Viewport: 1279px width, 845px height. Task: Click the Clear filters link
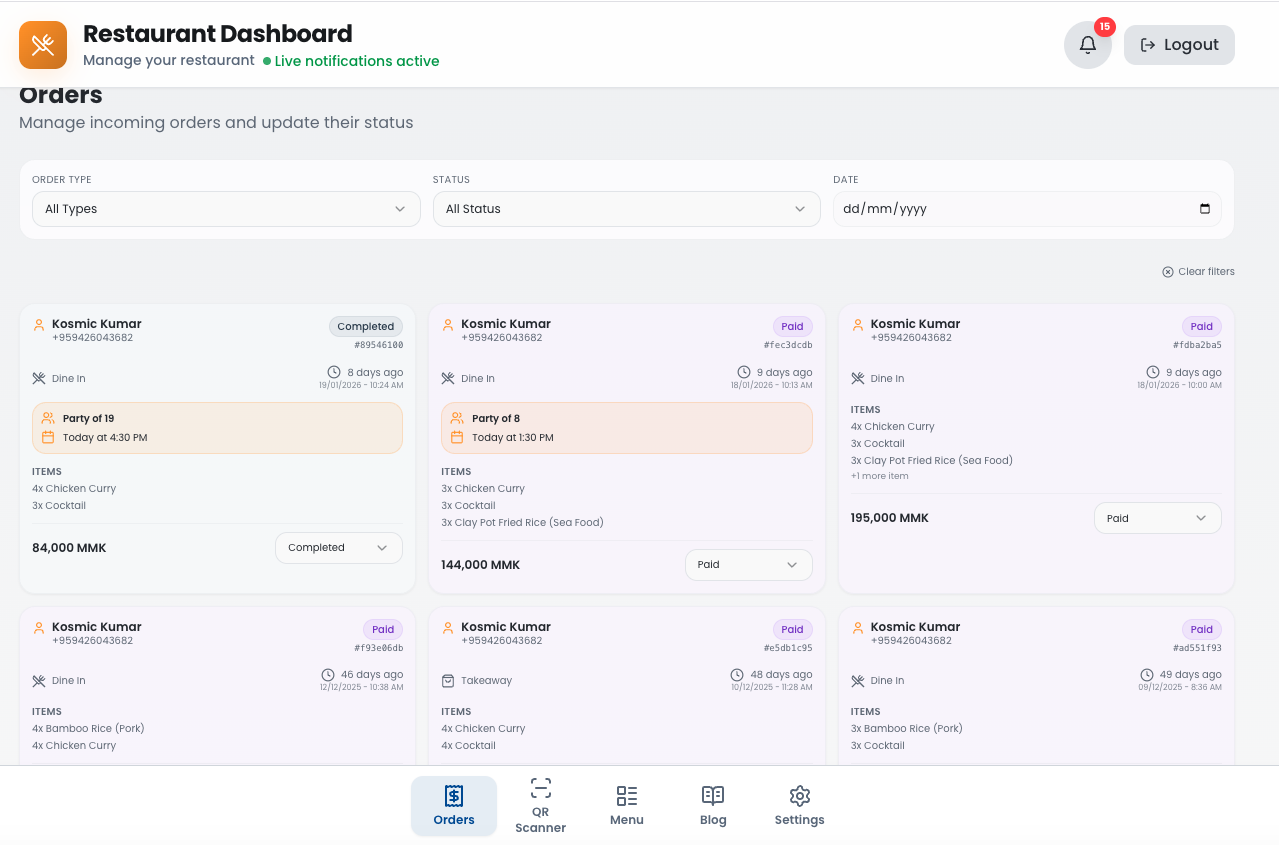[x=1199, y=271]
